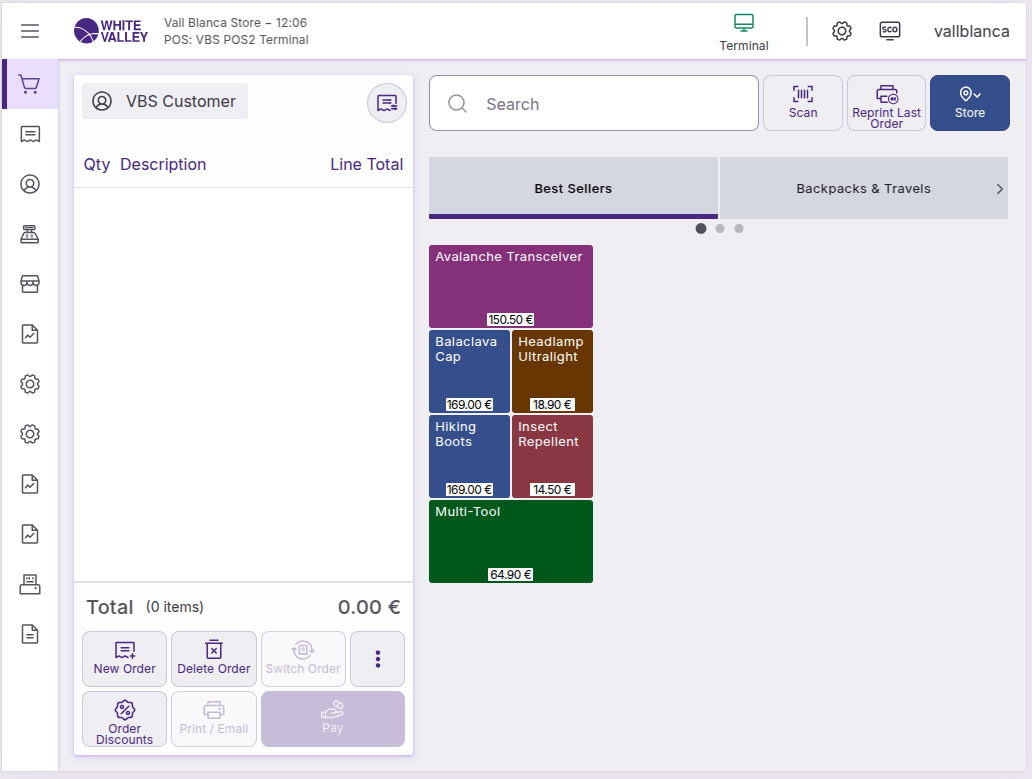Open the store/shop icon in the sidebar
The width and height of the screenshot is (1032, 779).
click(x=30, y=282)
